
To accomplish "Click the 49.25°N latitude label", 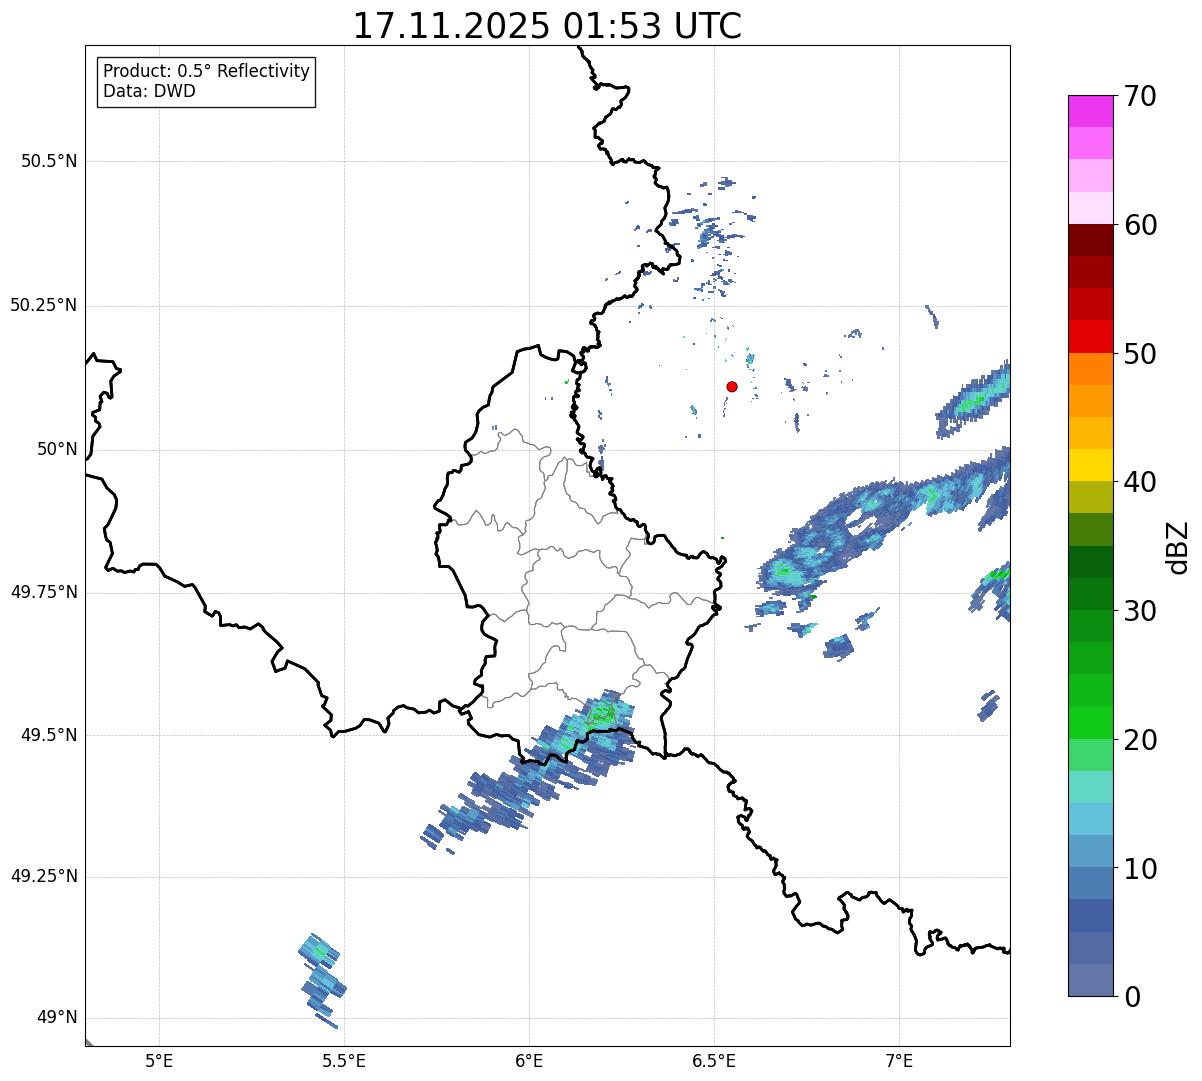I will (x=44, y=876).
